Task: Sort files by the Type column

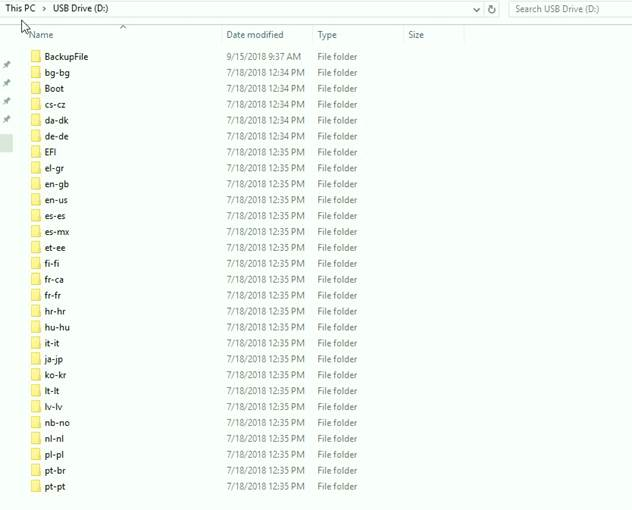Action: [327, 35]
